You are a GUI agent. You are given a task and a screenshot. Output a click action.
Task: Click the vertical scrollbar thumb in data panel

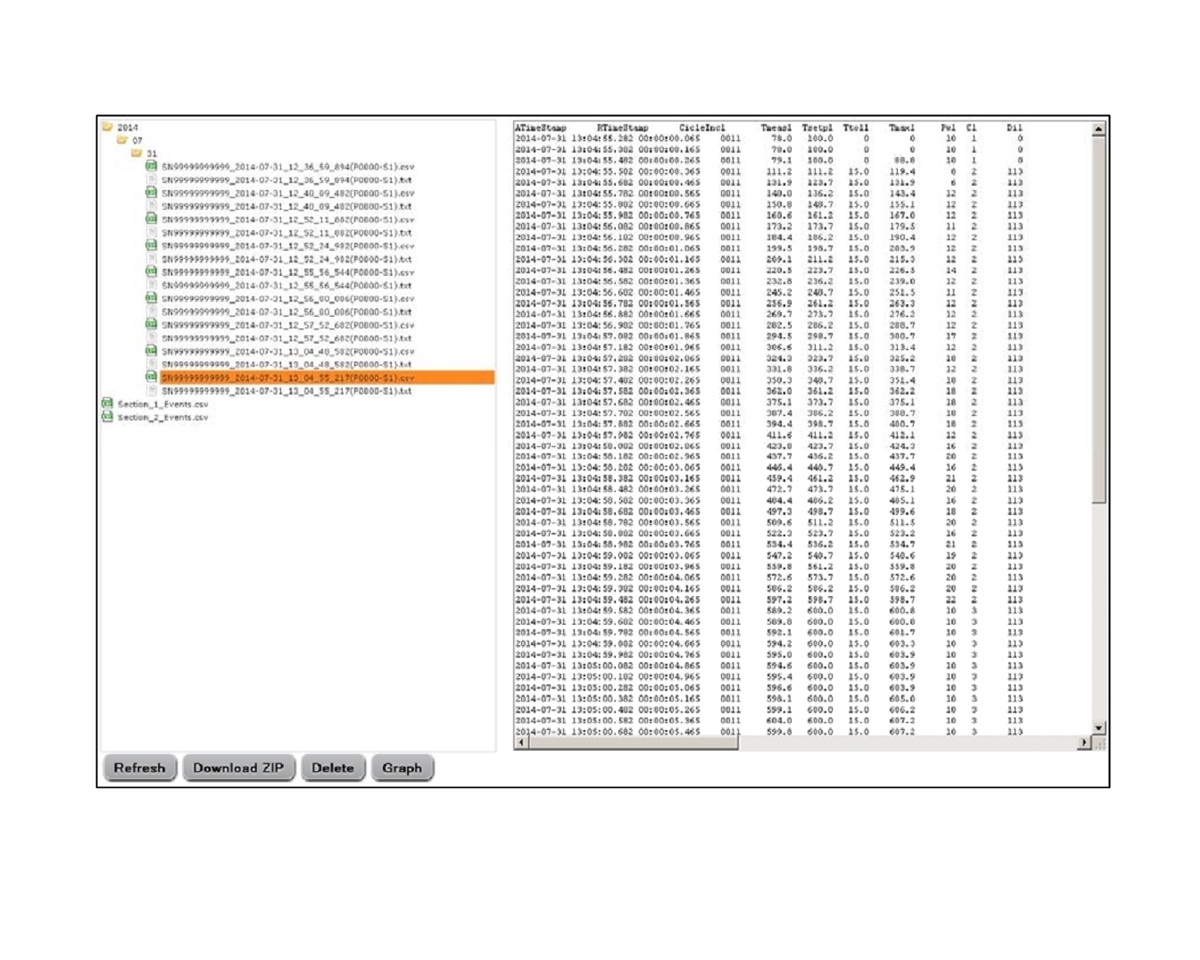point(1100,318)
